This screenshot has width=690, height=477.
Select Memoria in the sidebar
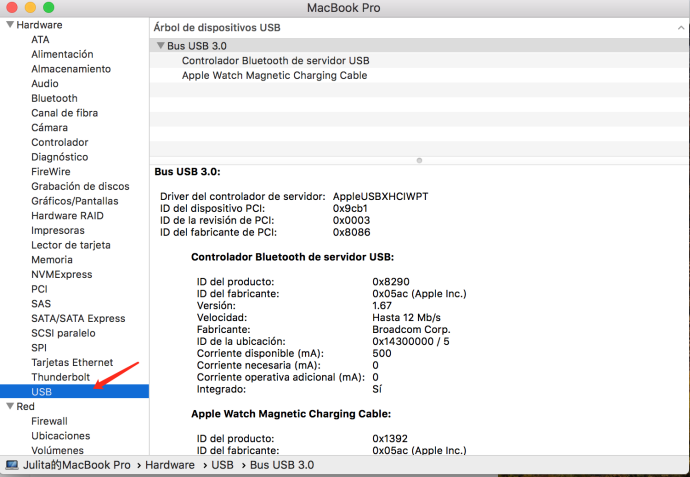(51, 260)
